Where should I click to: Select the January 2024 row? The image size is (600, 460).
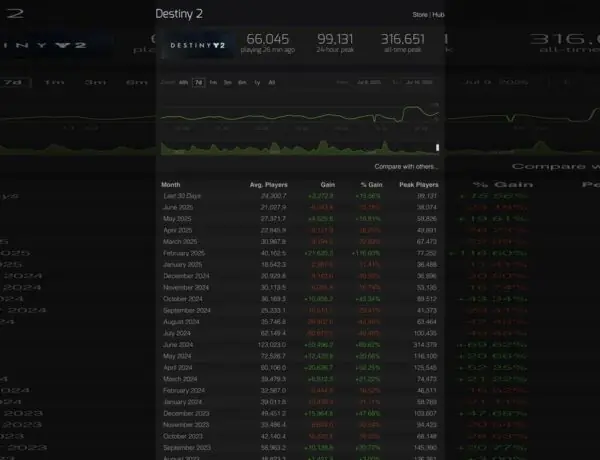(x=300, y=402)
